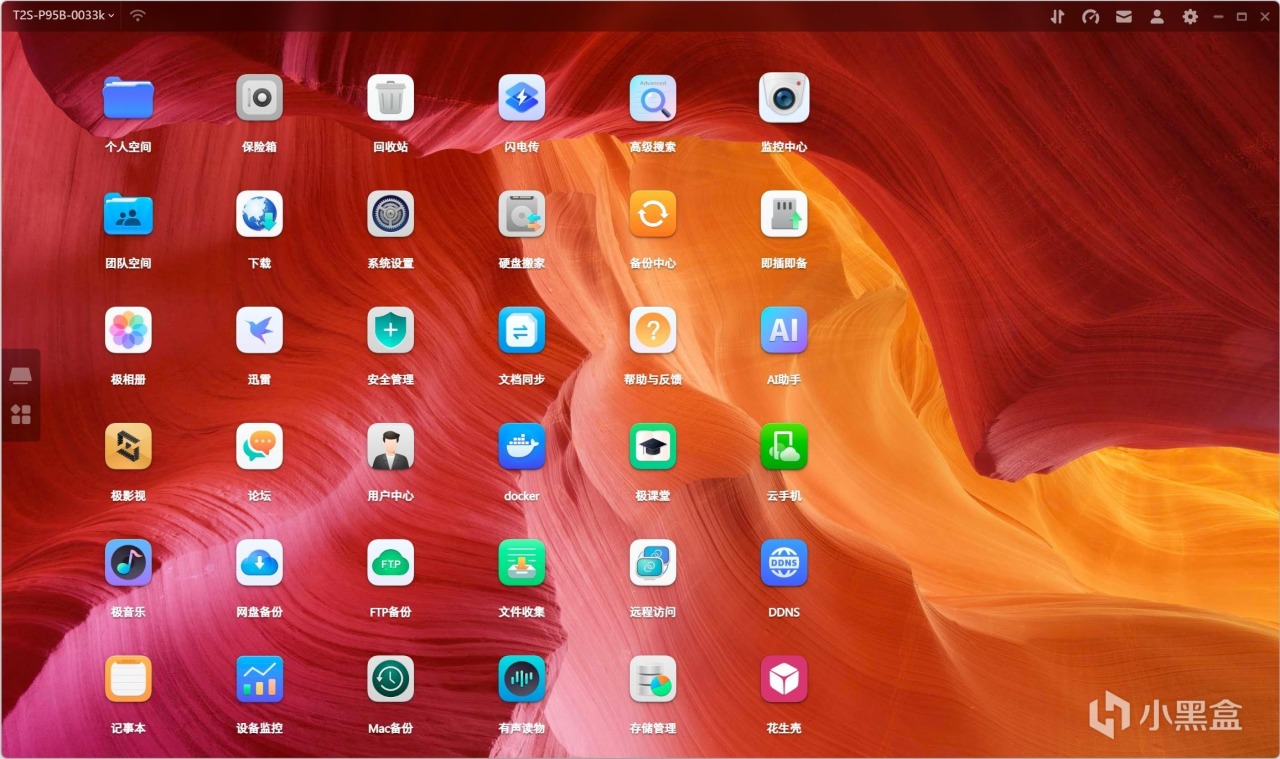Minimize the window

[x=1219, y=16]
